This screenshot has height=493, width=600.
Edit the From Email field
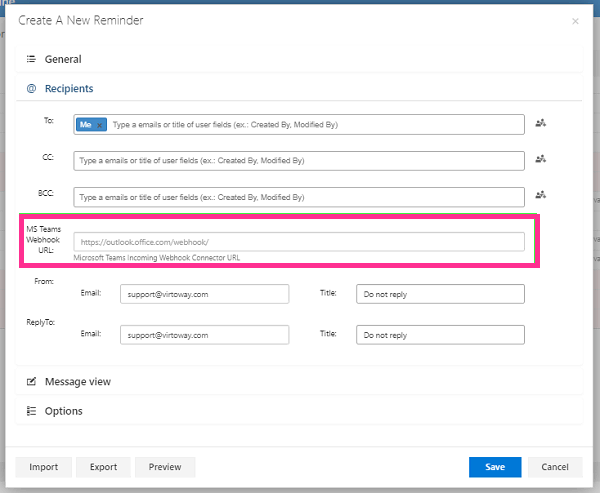click(204, 294)
